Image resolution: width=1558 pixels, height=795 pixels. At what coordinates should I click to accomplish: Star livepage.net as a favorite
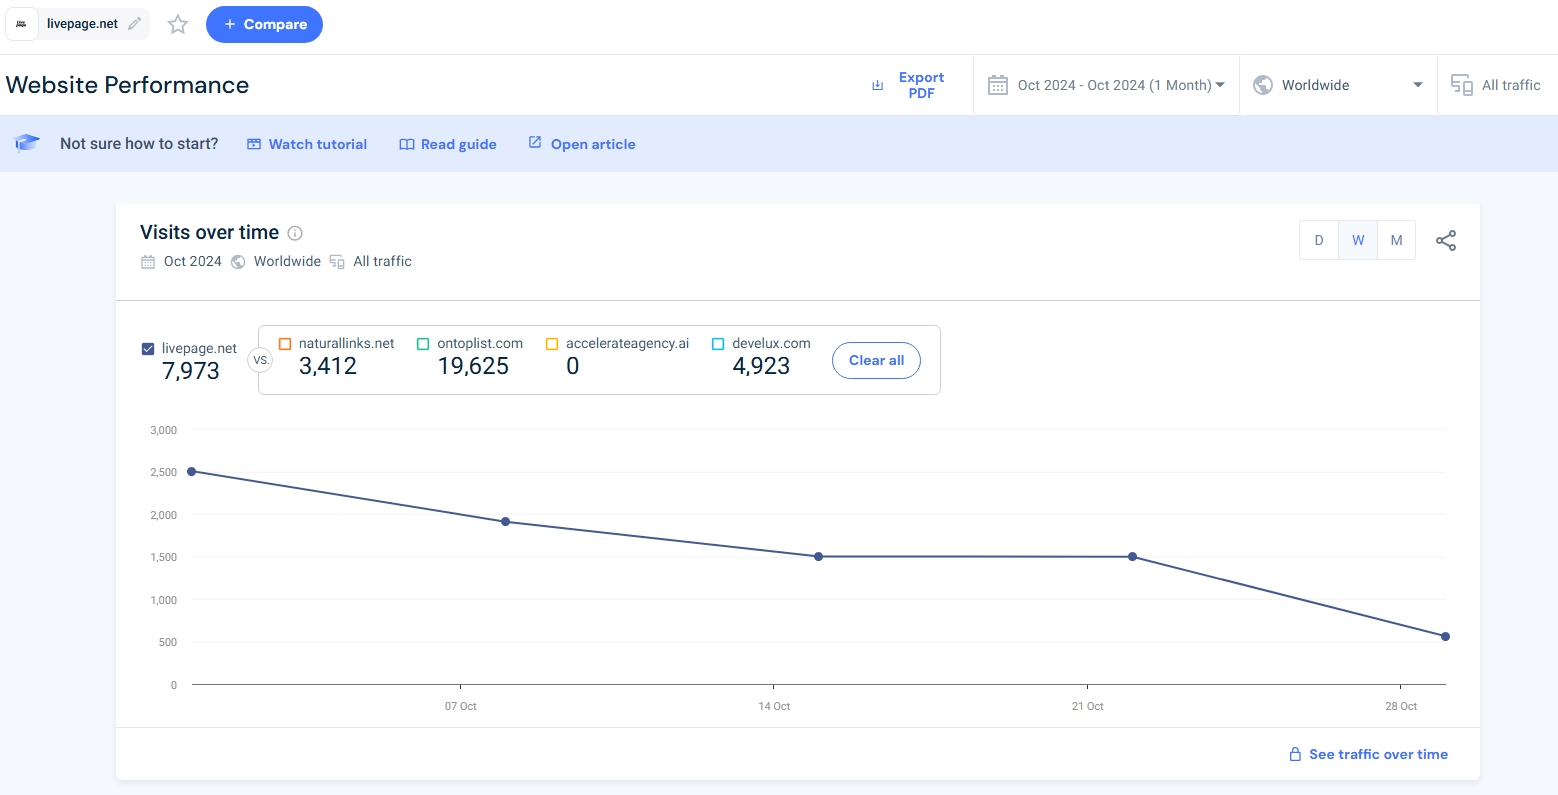coord(178,25)
